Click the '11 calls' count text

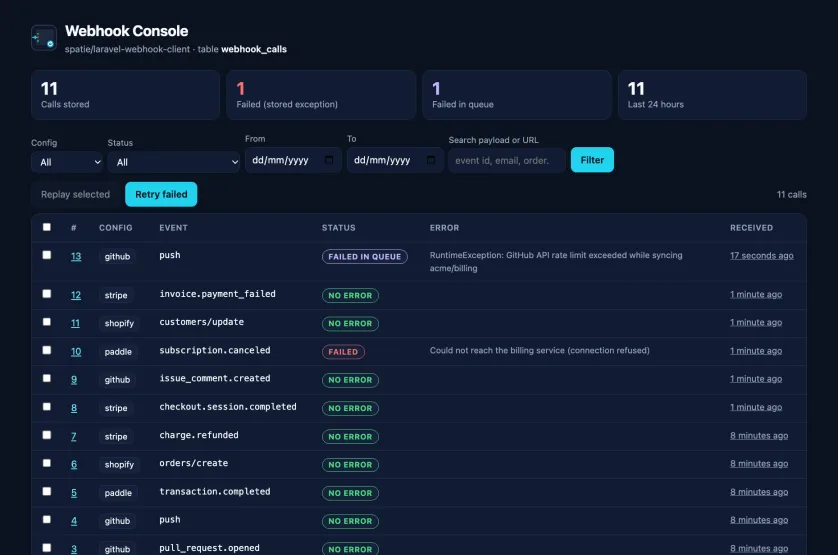tap(792, 195)
